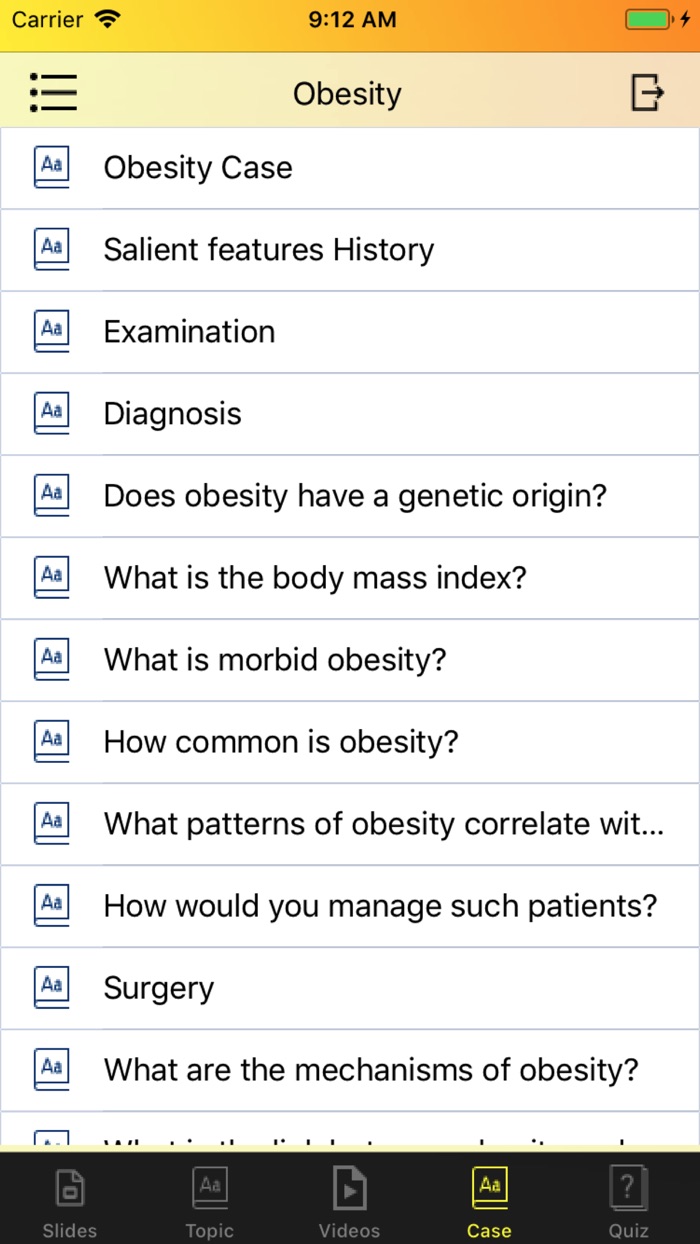Open Salient features History
The image size is (700, 1244).
click(x=268, y=249)
